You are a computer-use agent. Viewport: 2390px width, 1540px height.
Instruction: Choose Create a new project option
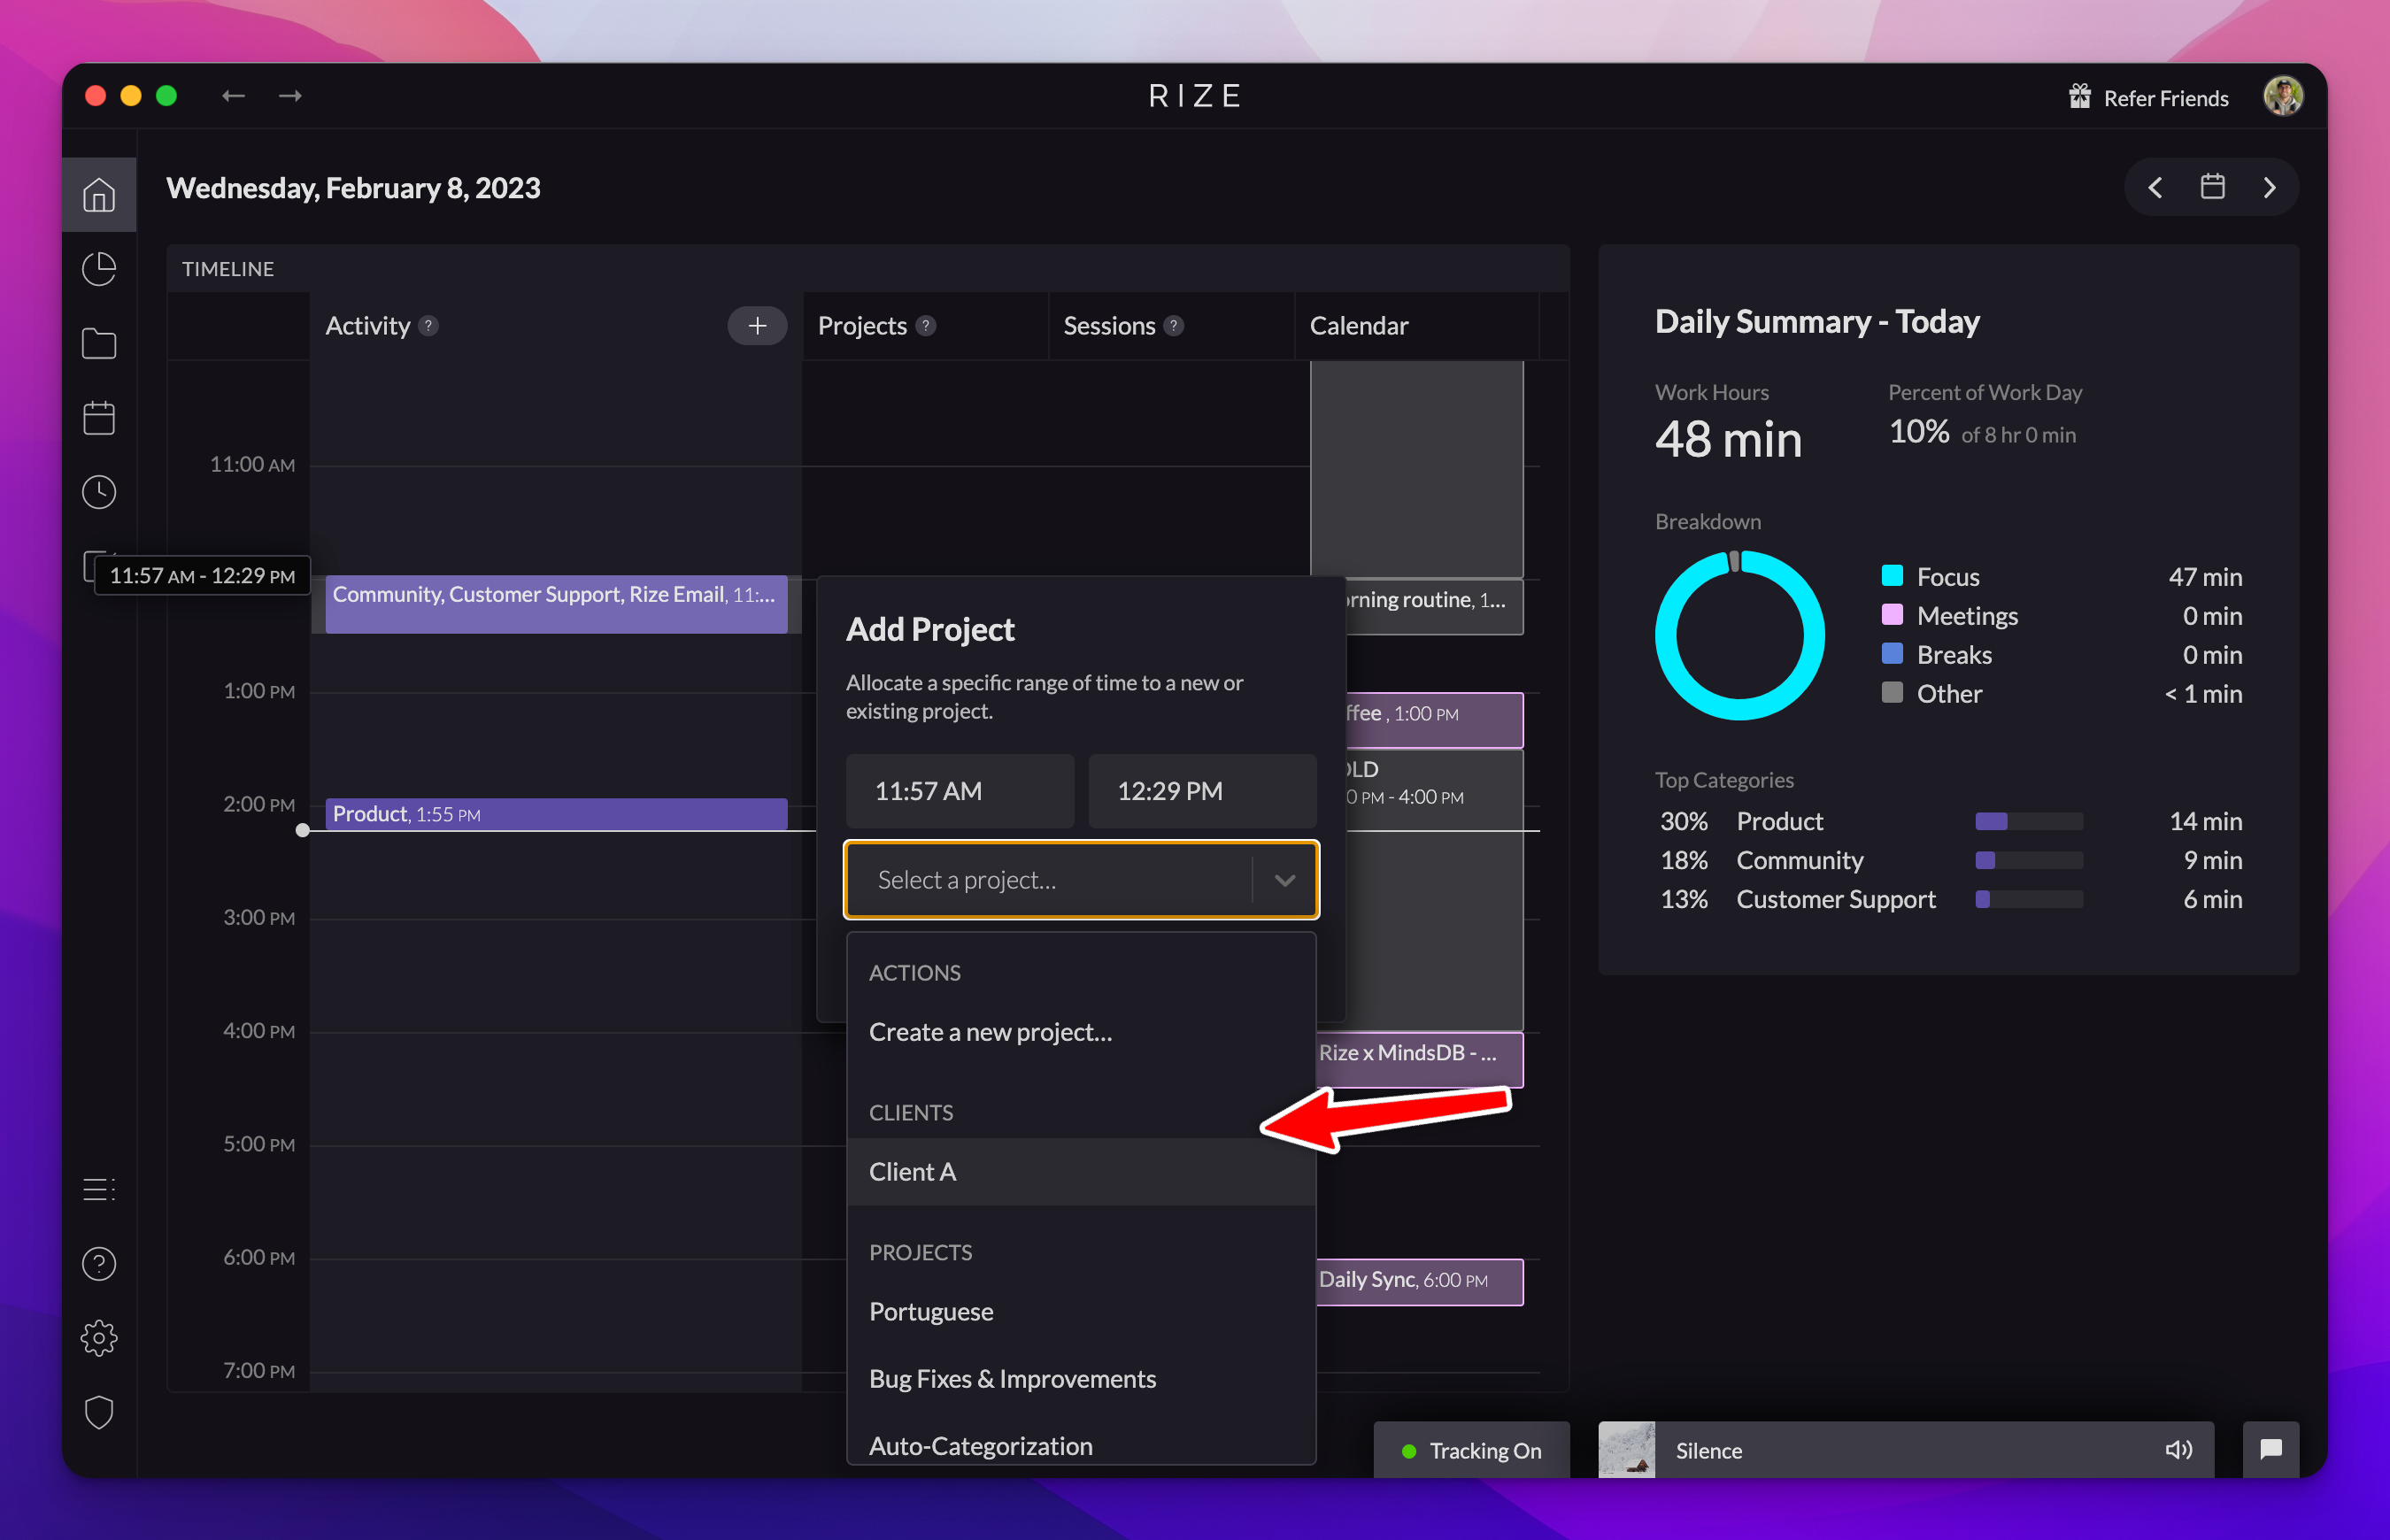[1081, 1032]
